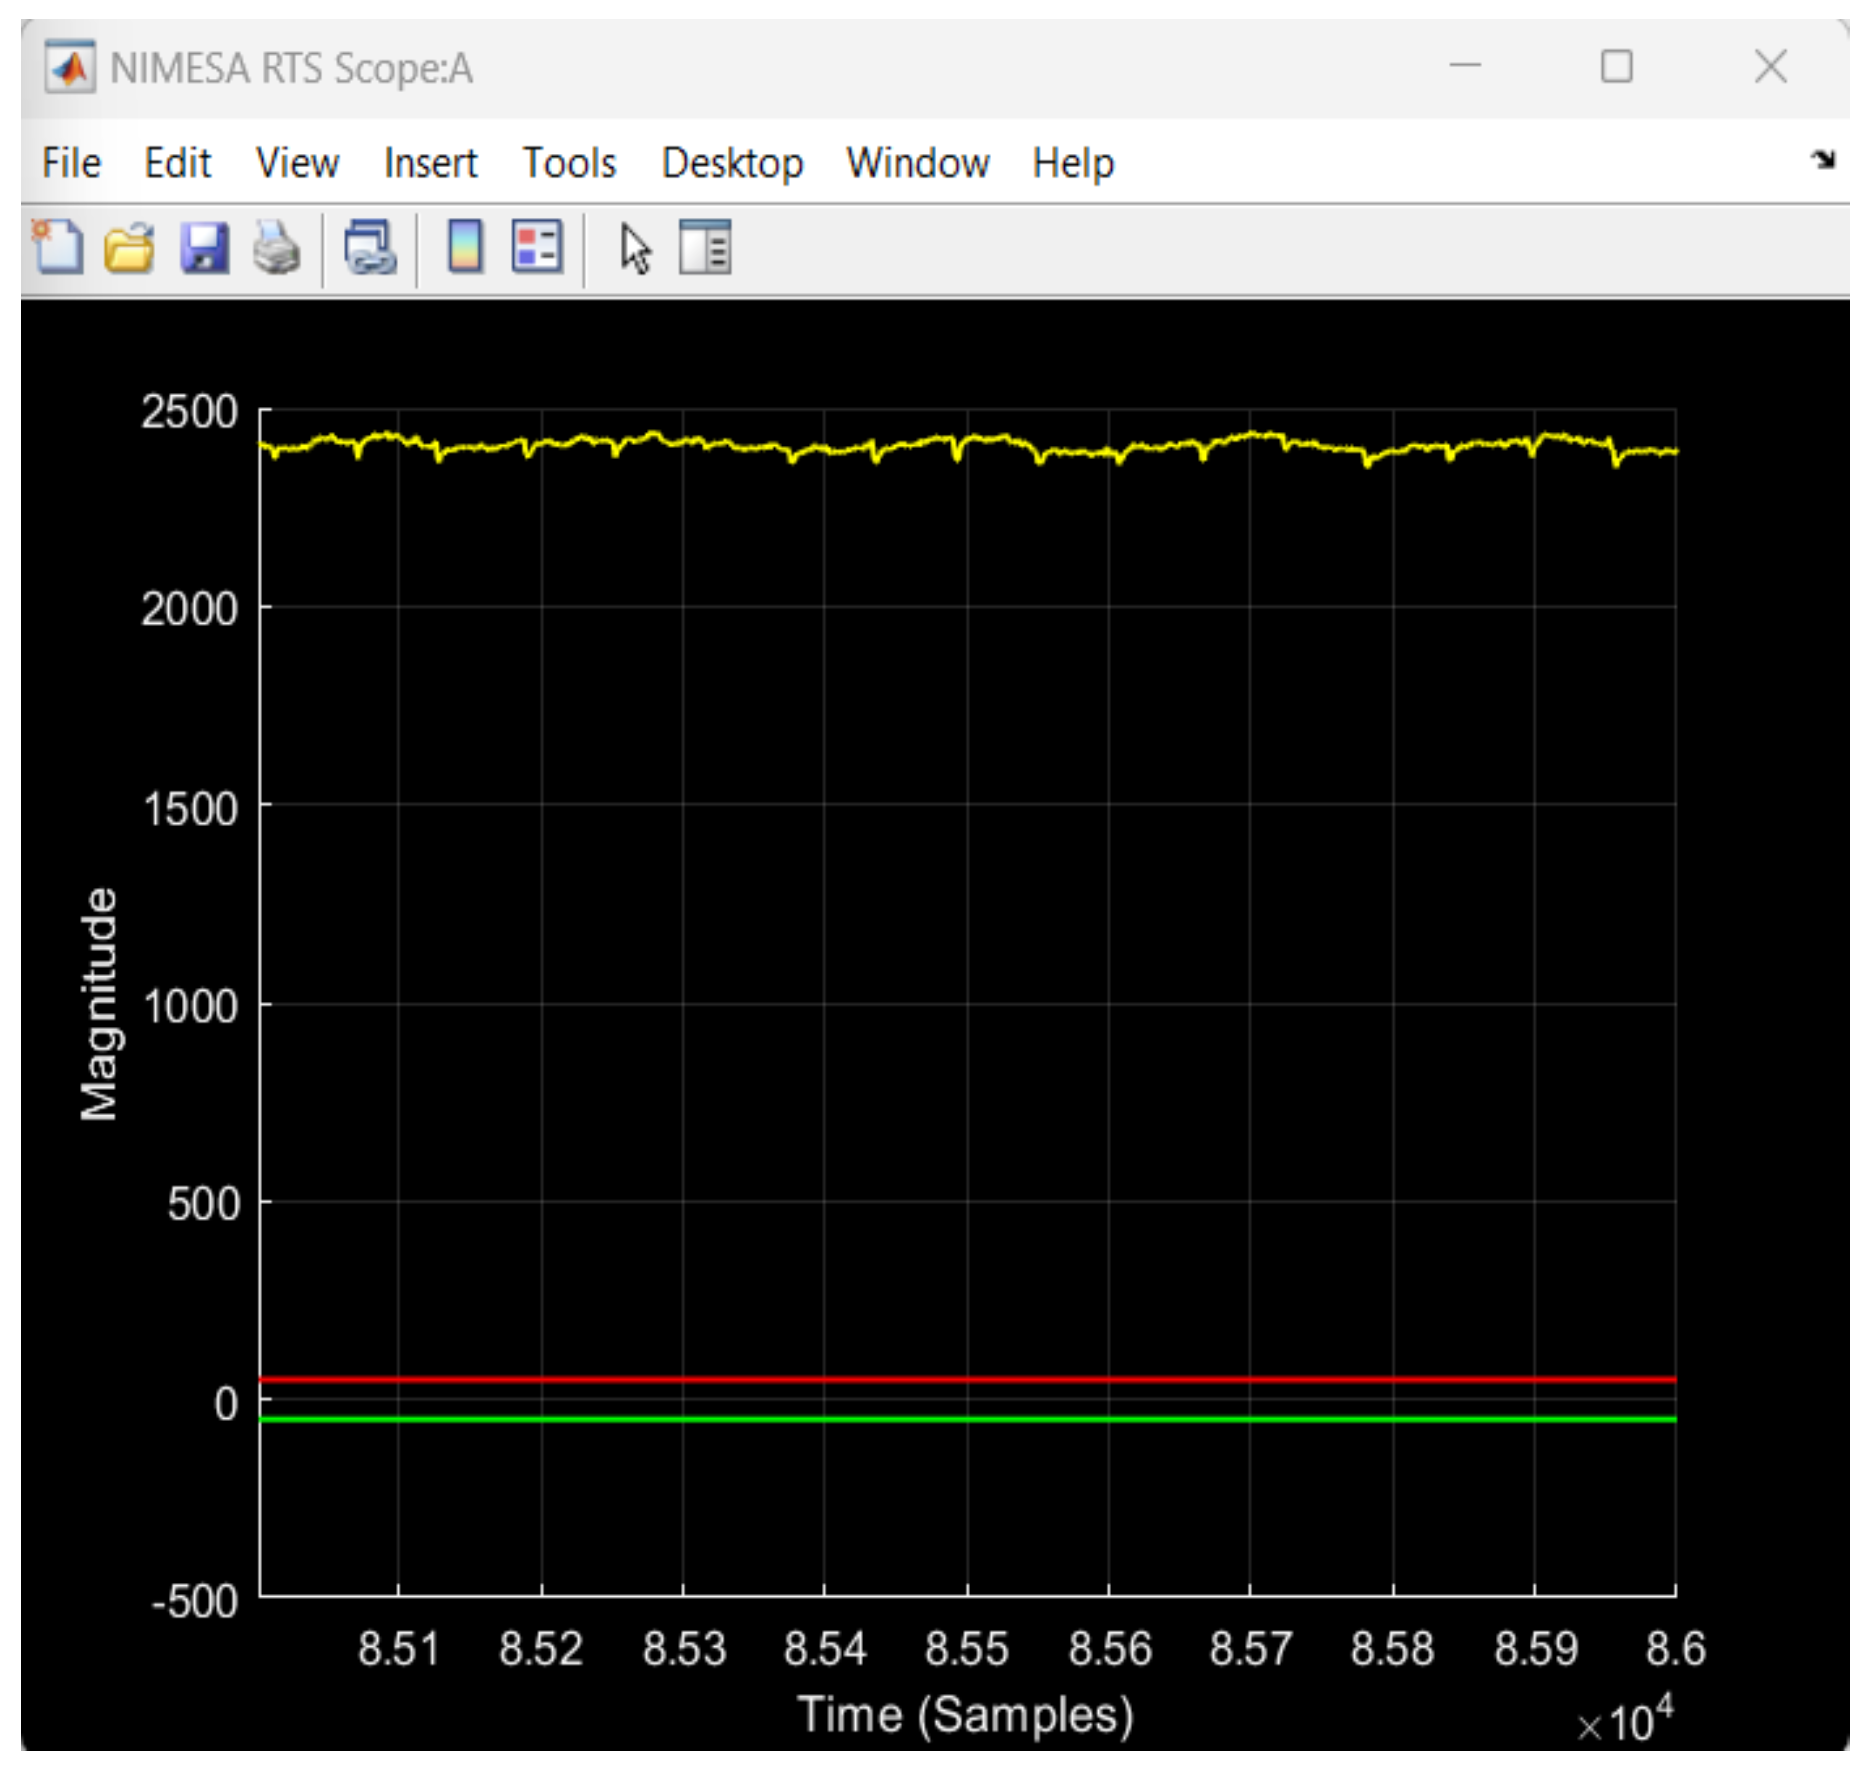Screen dimensions: 1870x1770
Task: Select the yellow signal trace
Action: [967, 446]
